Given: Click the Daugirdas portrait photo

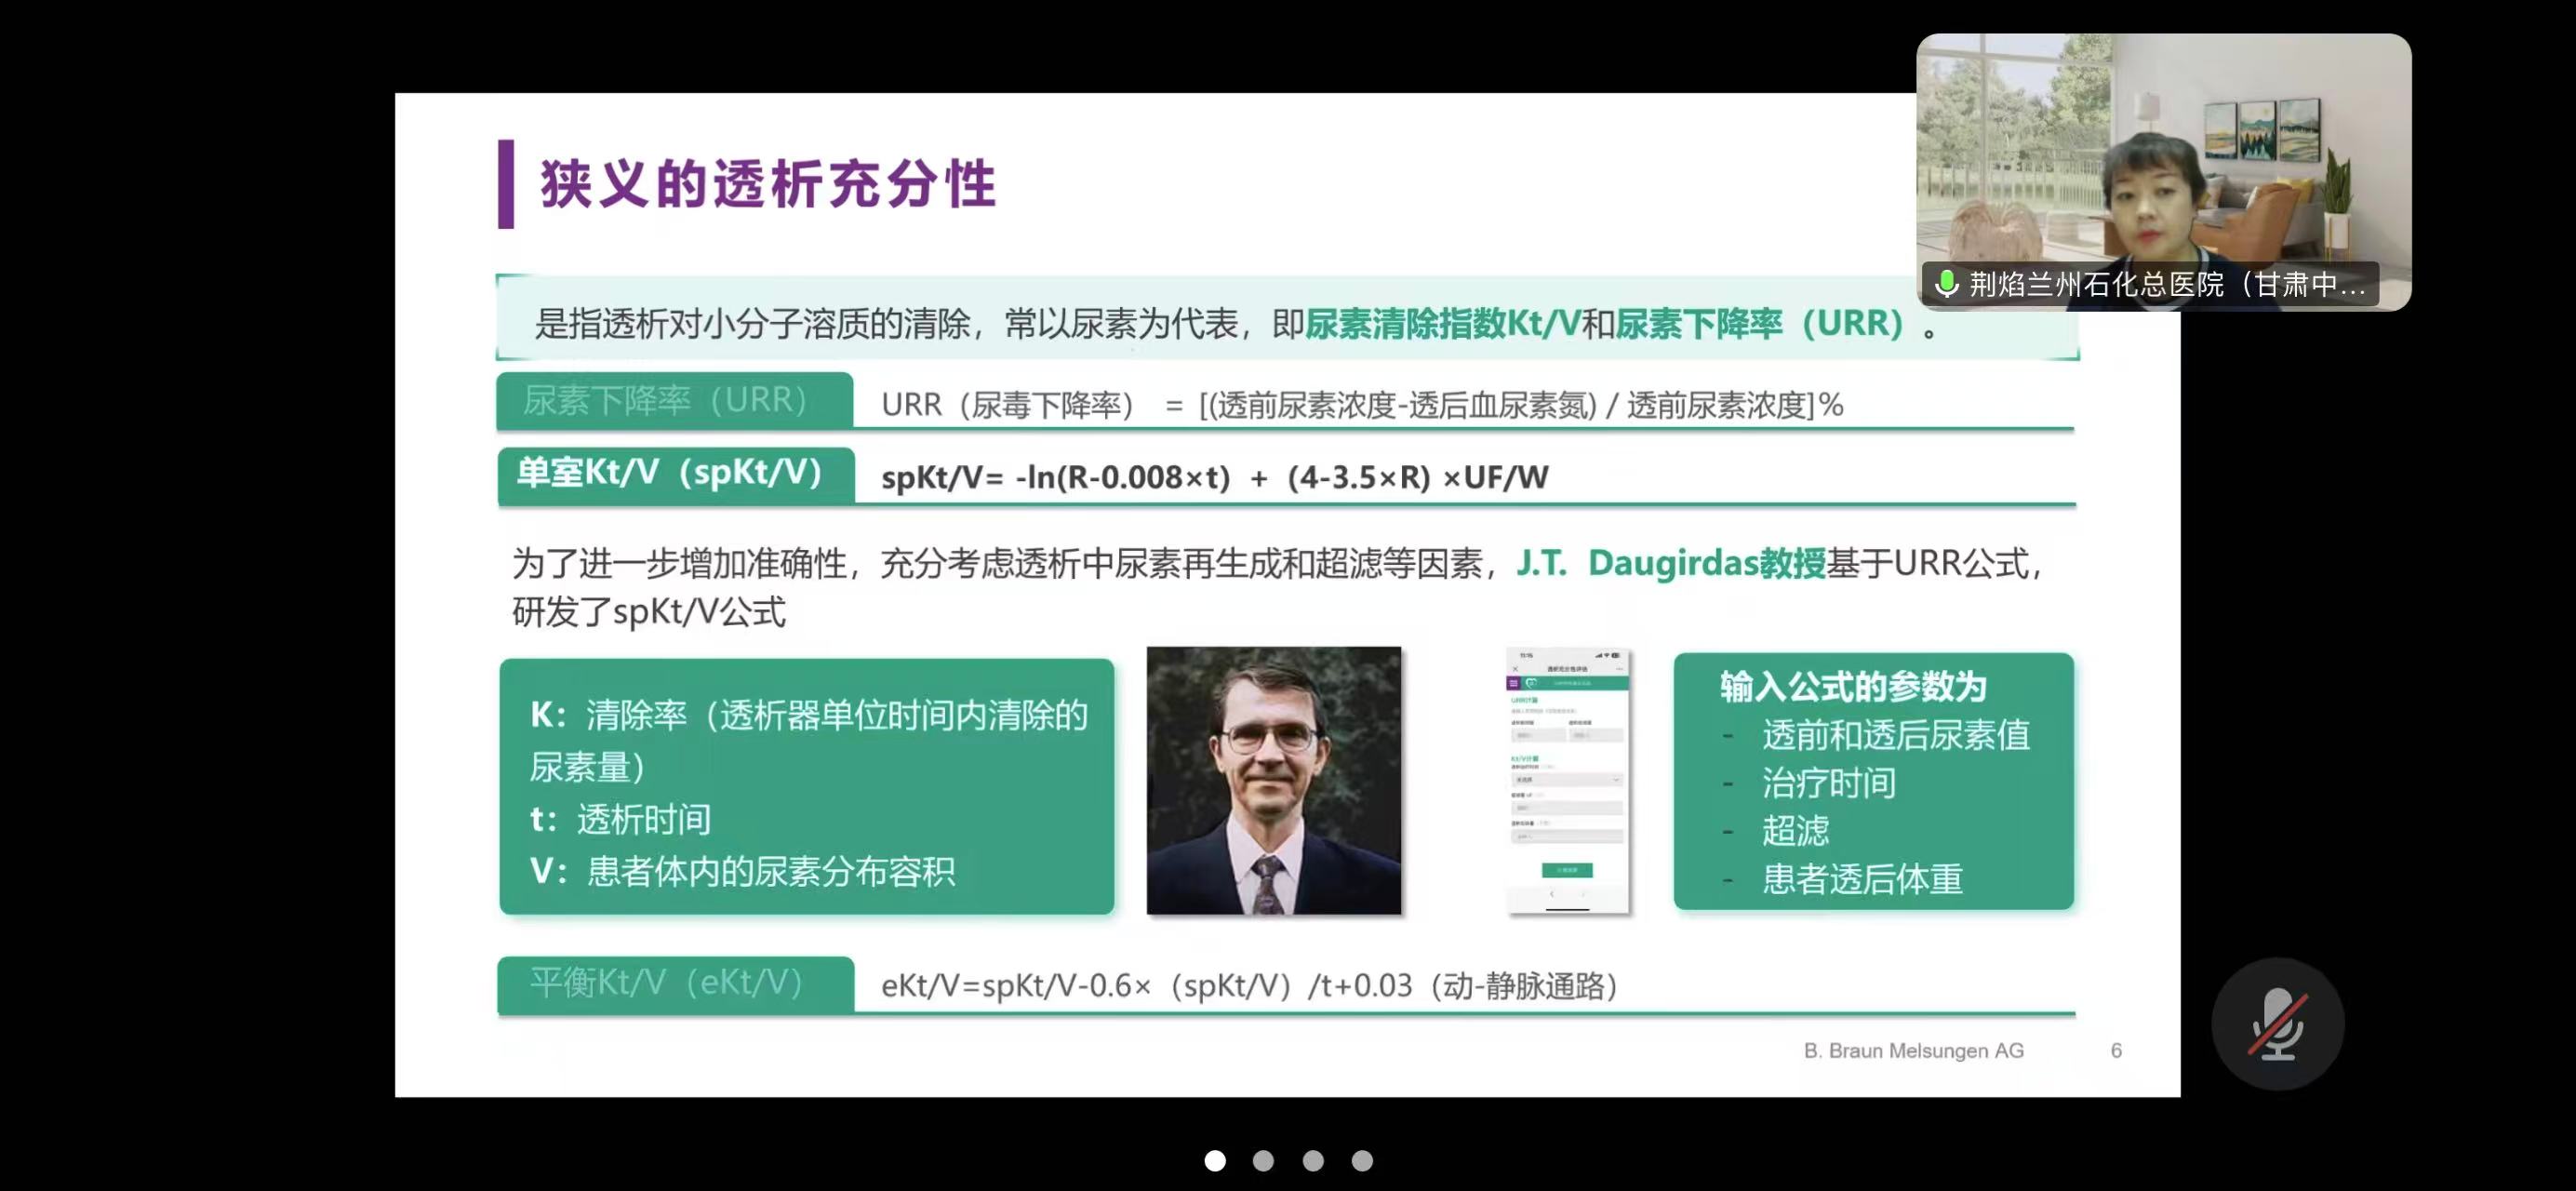Looking at the screenshot, I should click(x=1273, y=780).
